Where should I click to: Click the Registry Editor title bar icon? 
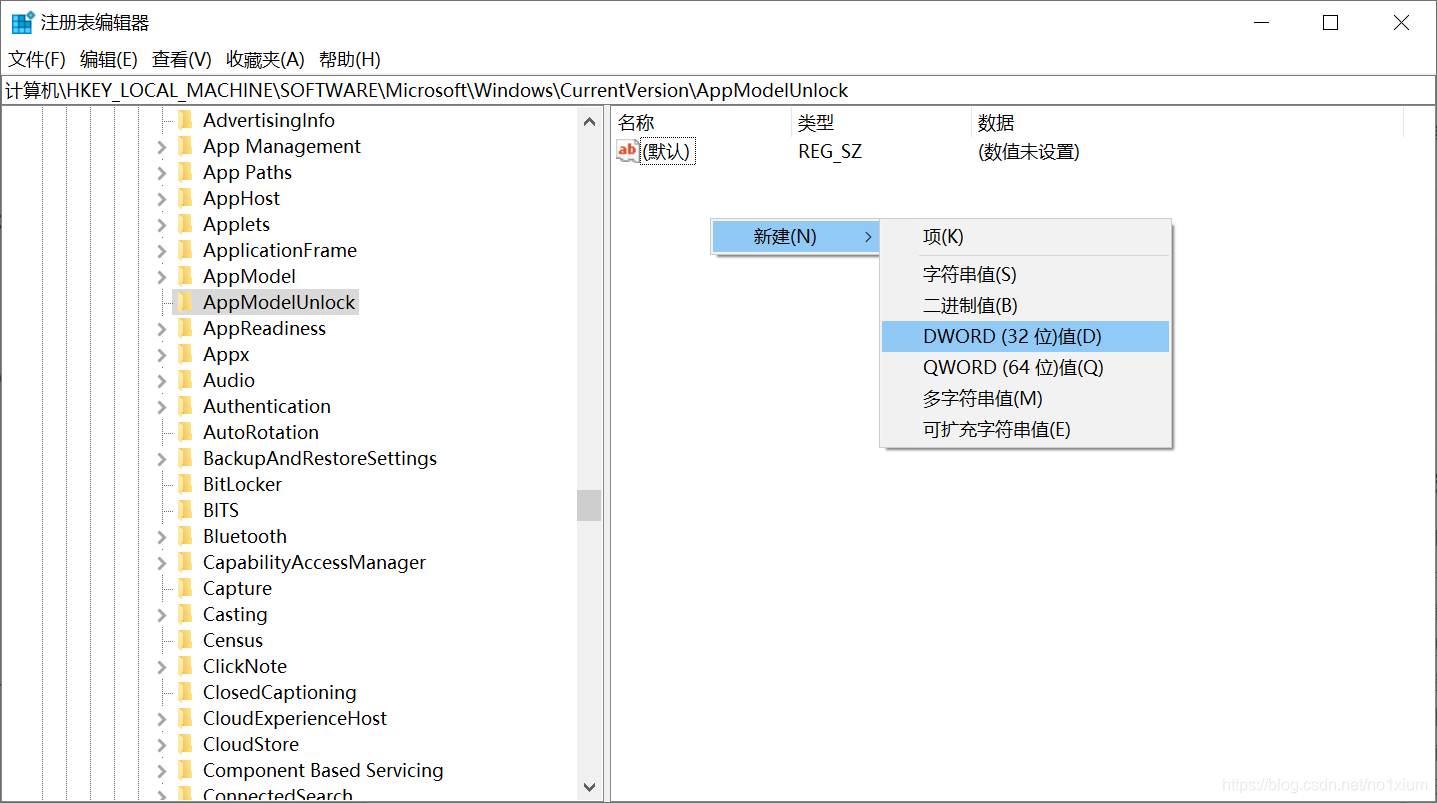[x=22, y=22]
